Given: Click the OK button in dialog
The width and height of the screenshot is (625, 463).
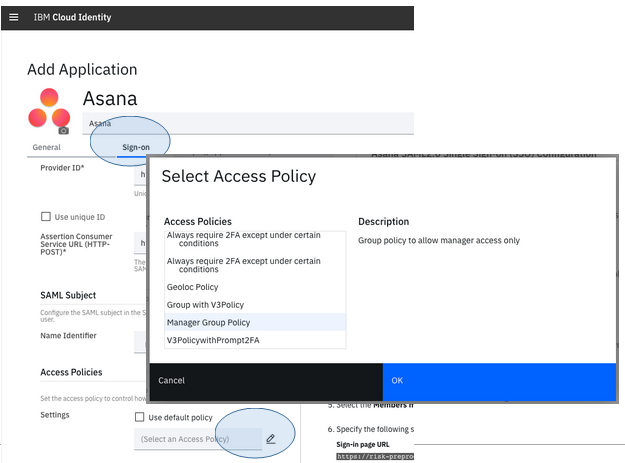Looking at the screenshot, I should coord(499,382).
